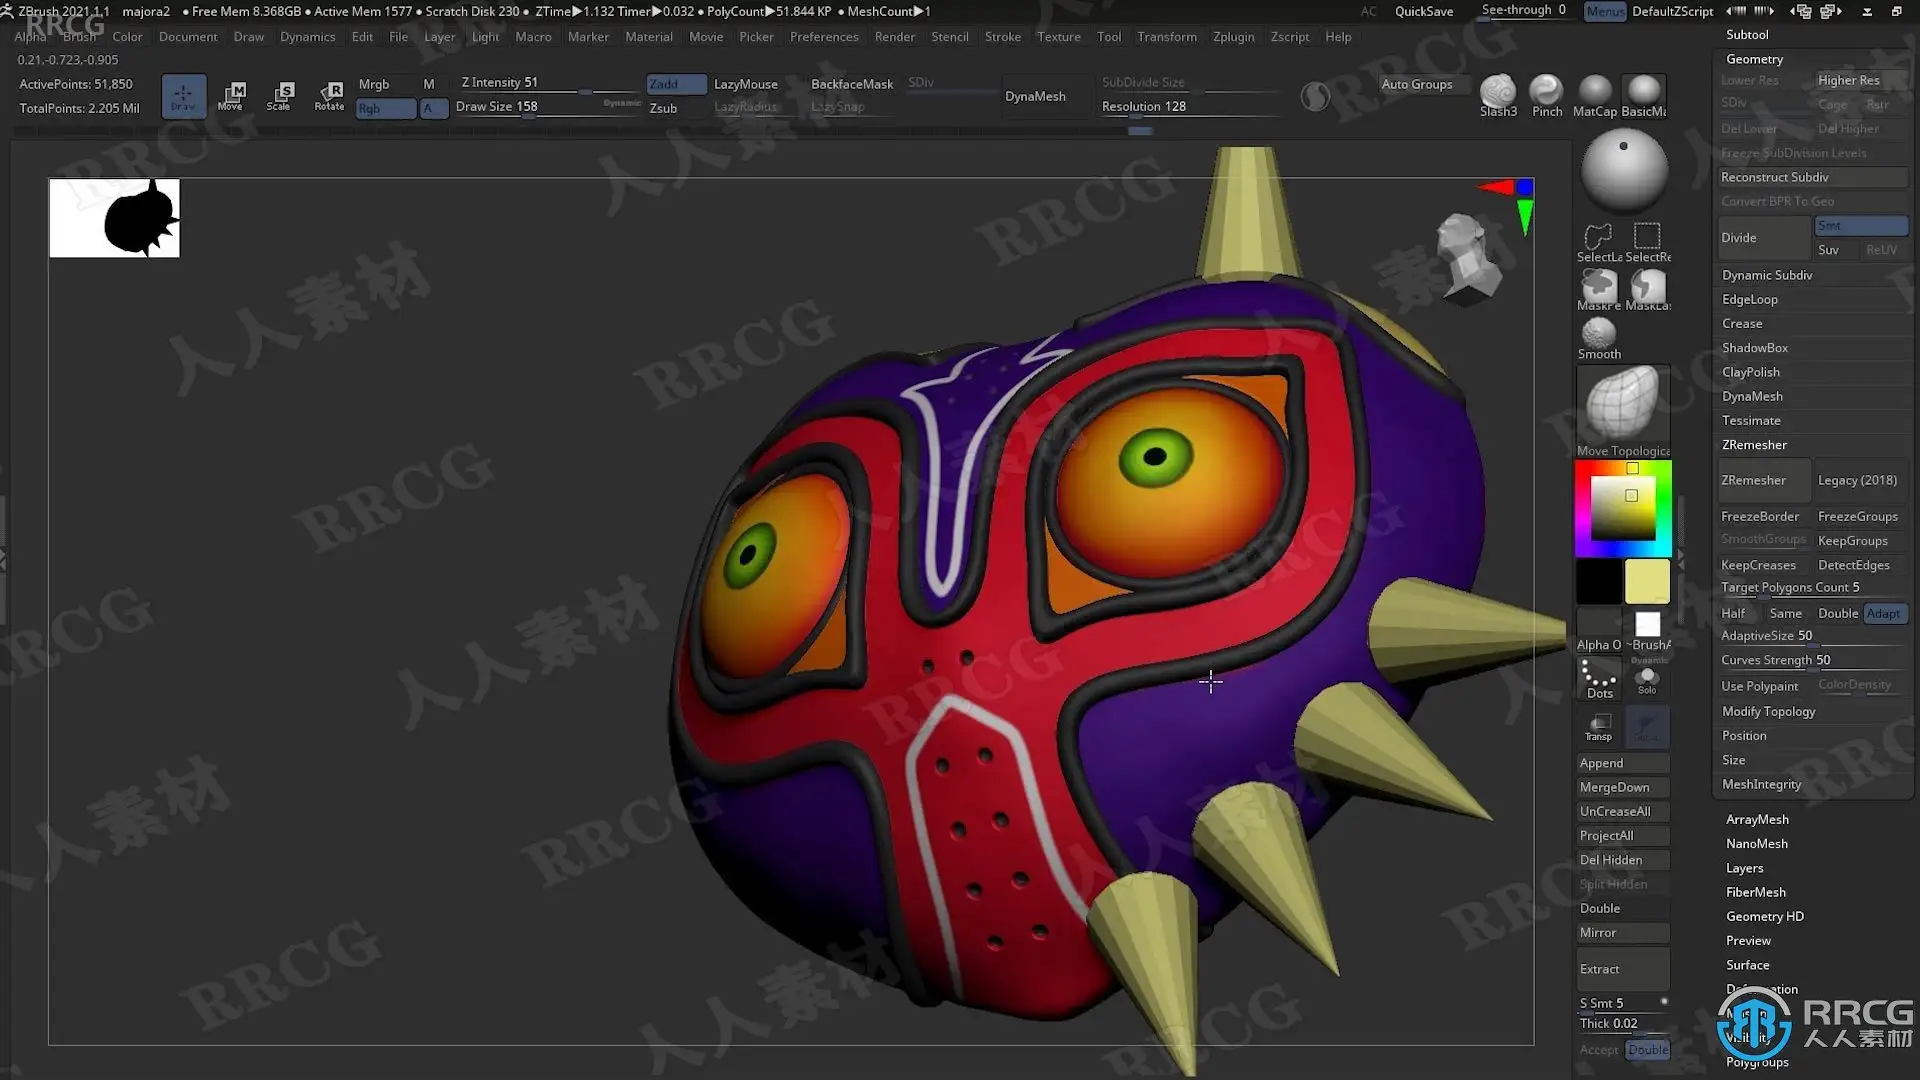Toggle KeepGroups option
Viewport: 1920px width, 1080px height.
click(x=1860, y=541)
